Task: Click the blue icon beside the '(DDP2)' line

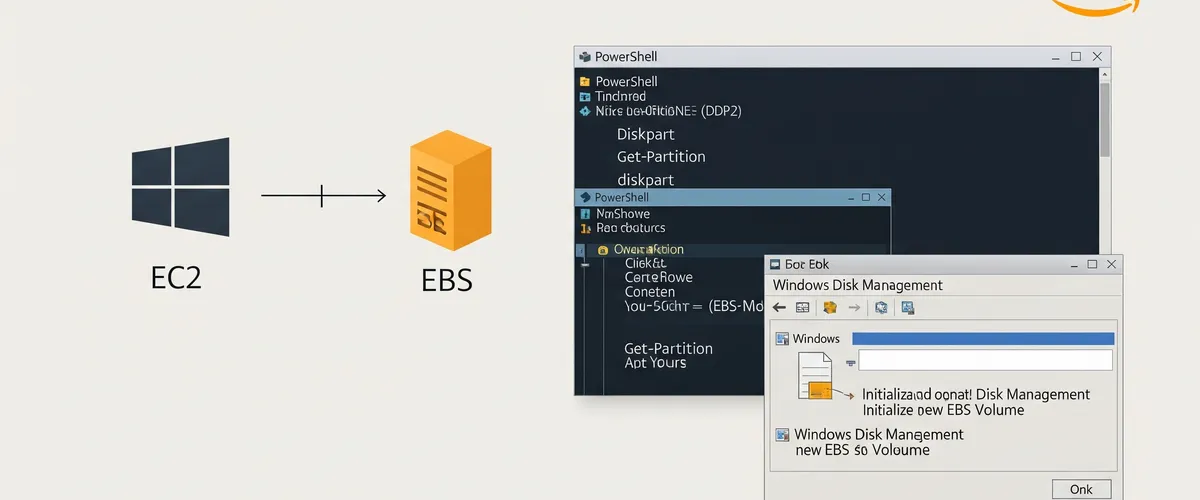Action: [585, 111]
